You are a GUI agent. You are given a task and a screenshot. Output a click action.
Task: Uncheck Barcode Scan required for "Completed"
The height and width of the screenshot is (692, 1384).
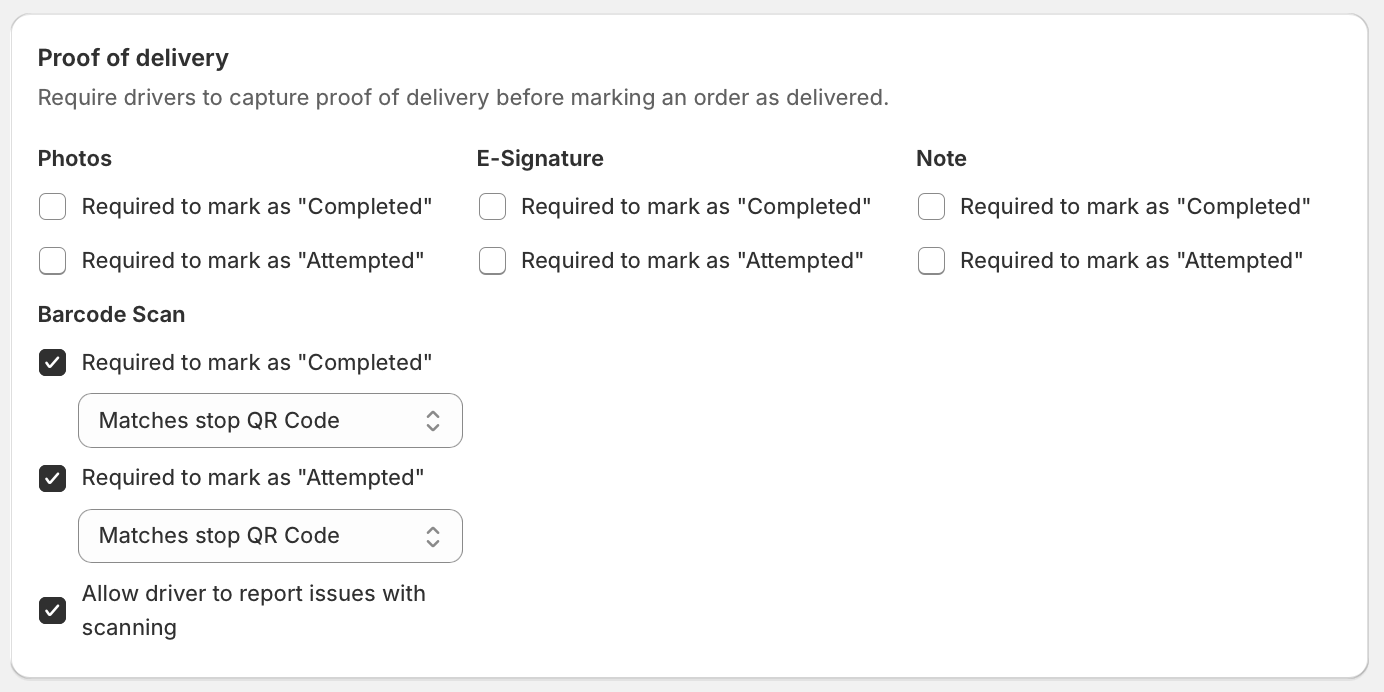[x=52, y=363]
